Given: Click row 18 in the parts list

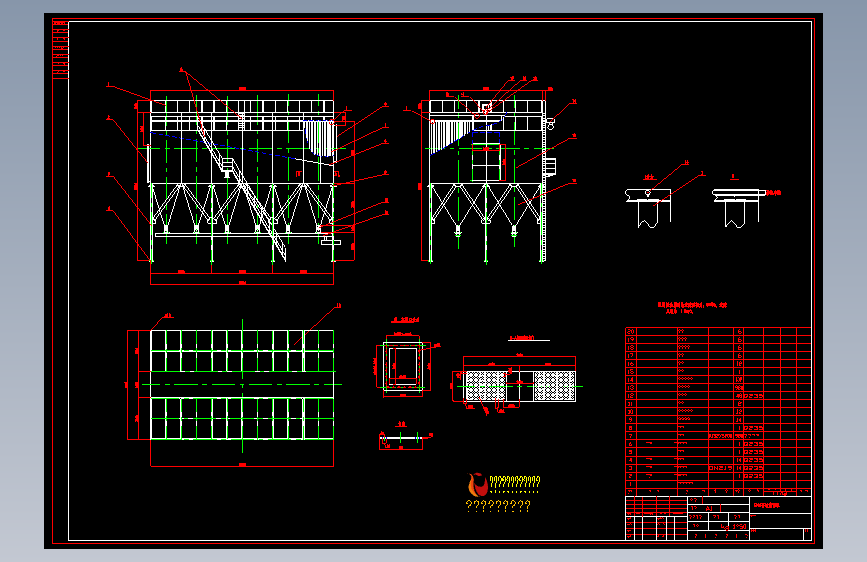Looking at the screenshot, I should [x=718, y=347].
